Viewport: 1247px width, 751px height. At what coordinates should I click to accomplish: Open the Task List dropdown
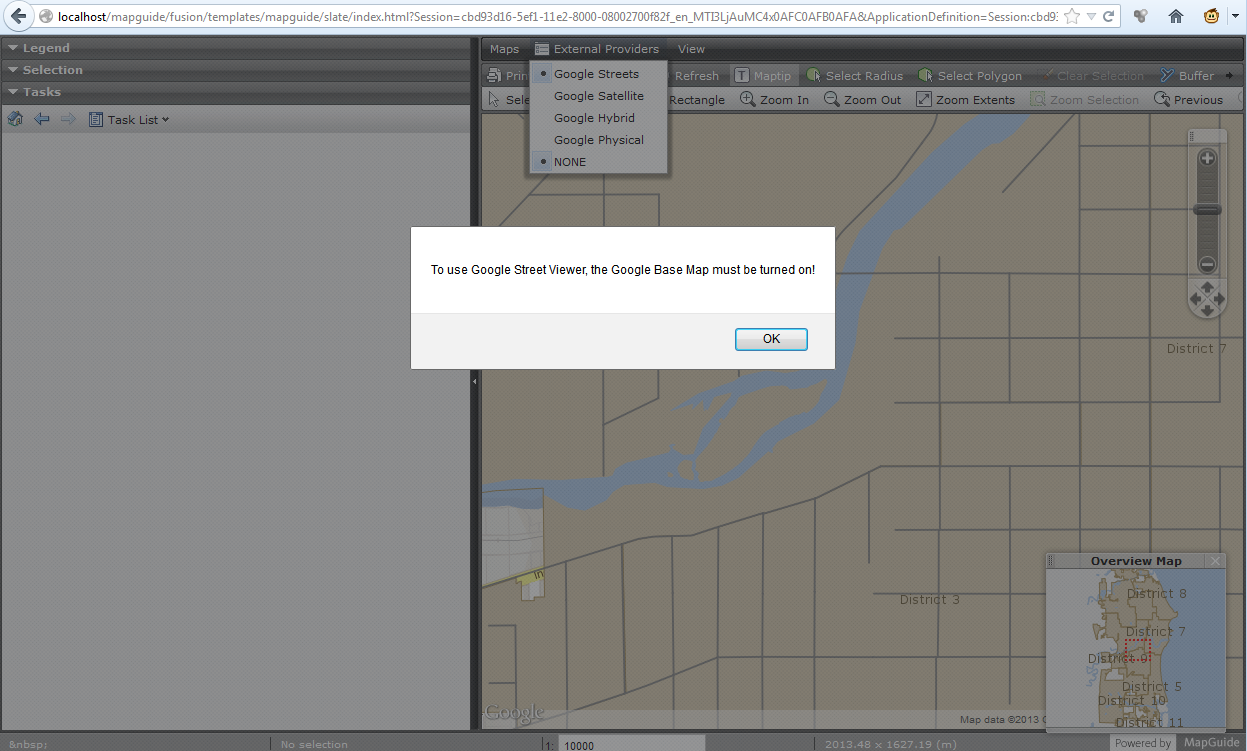(x=129, y=119)
